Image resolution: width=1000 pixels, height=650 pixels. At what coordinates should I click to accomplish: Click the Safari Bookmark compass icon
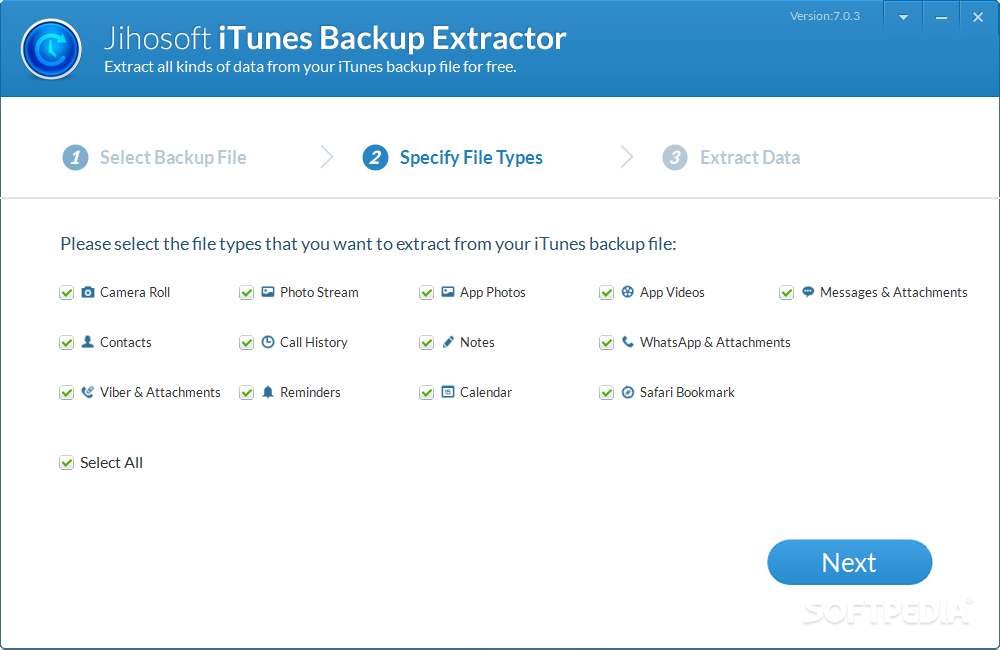click(x=628, y=392)
